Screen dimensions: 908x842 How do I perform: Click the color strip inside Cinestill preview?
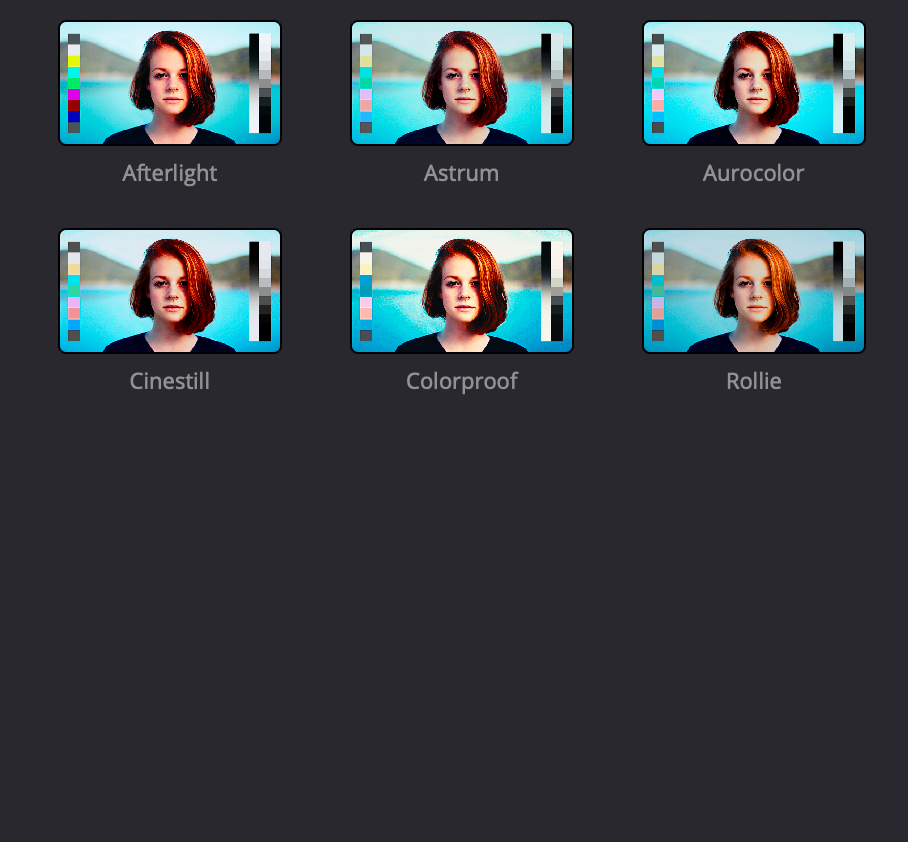point(75,290)
